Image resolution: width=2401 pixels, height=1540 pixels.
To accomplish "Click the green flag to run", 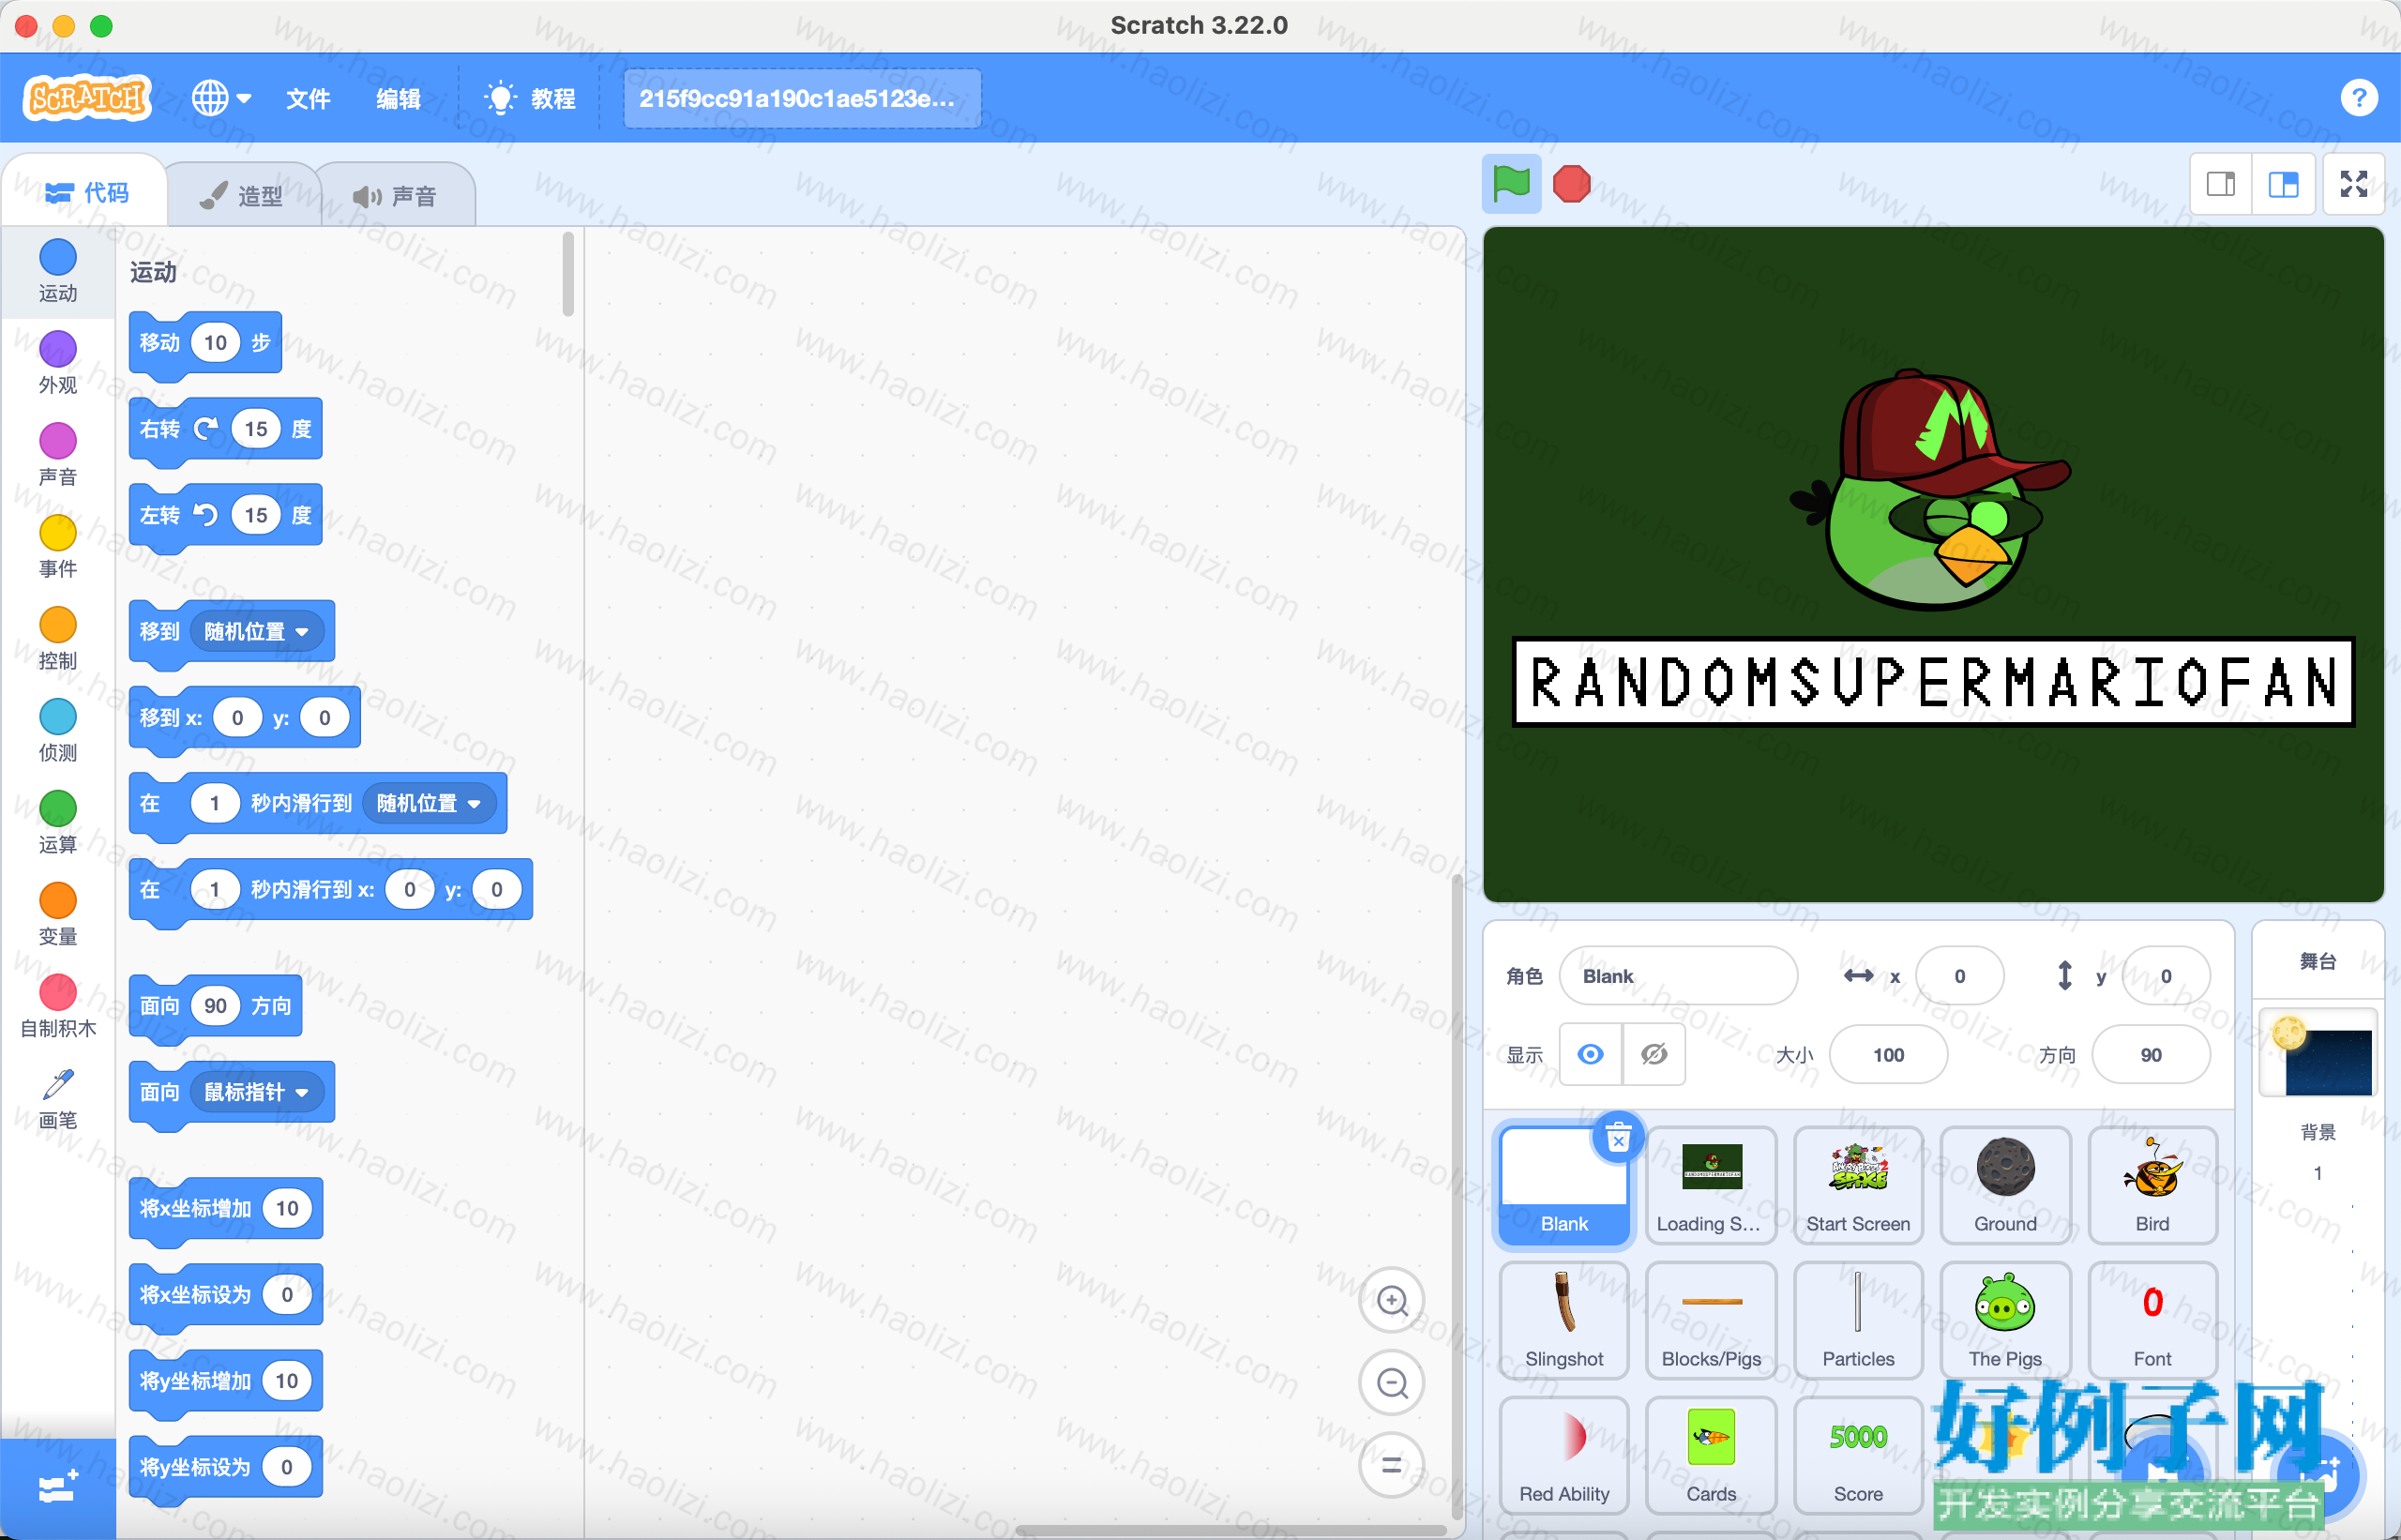I will click(x=1511, y=184).
